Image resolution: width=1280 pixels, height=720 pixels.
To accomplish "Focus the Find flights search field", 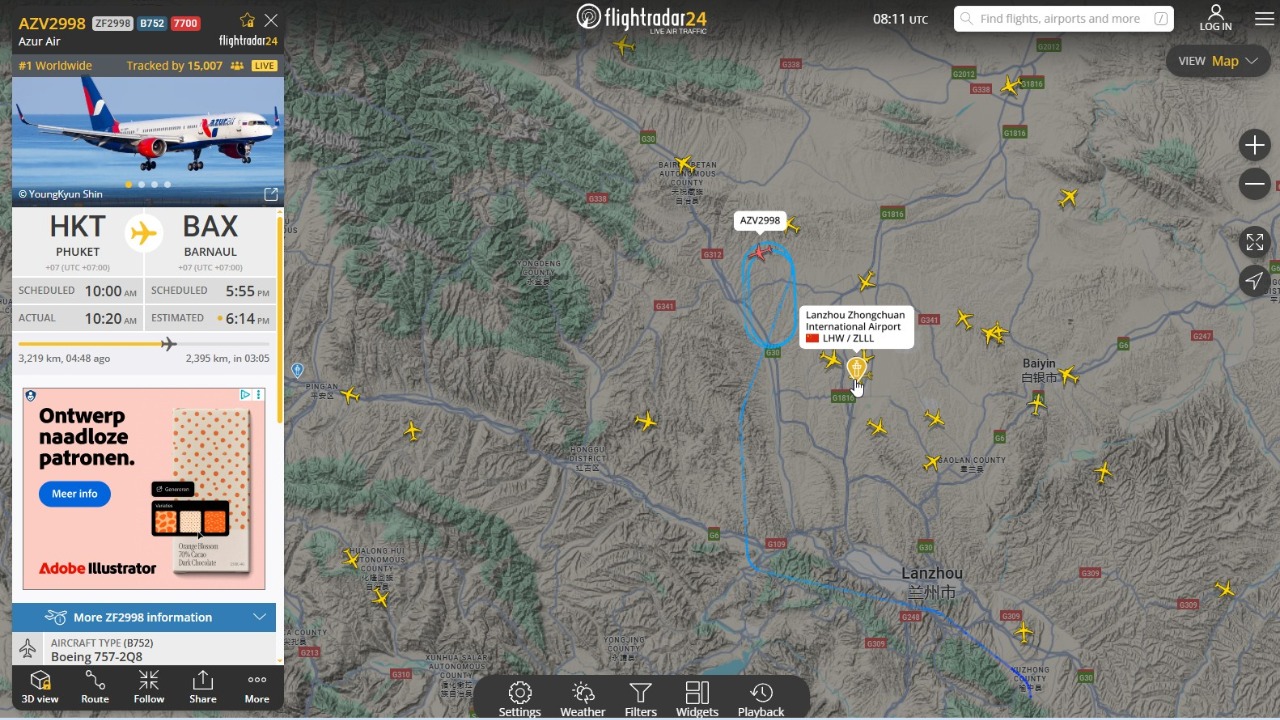I will point(1064,19).
